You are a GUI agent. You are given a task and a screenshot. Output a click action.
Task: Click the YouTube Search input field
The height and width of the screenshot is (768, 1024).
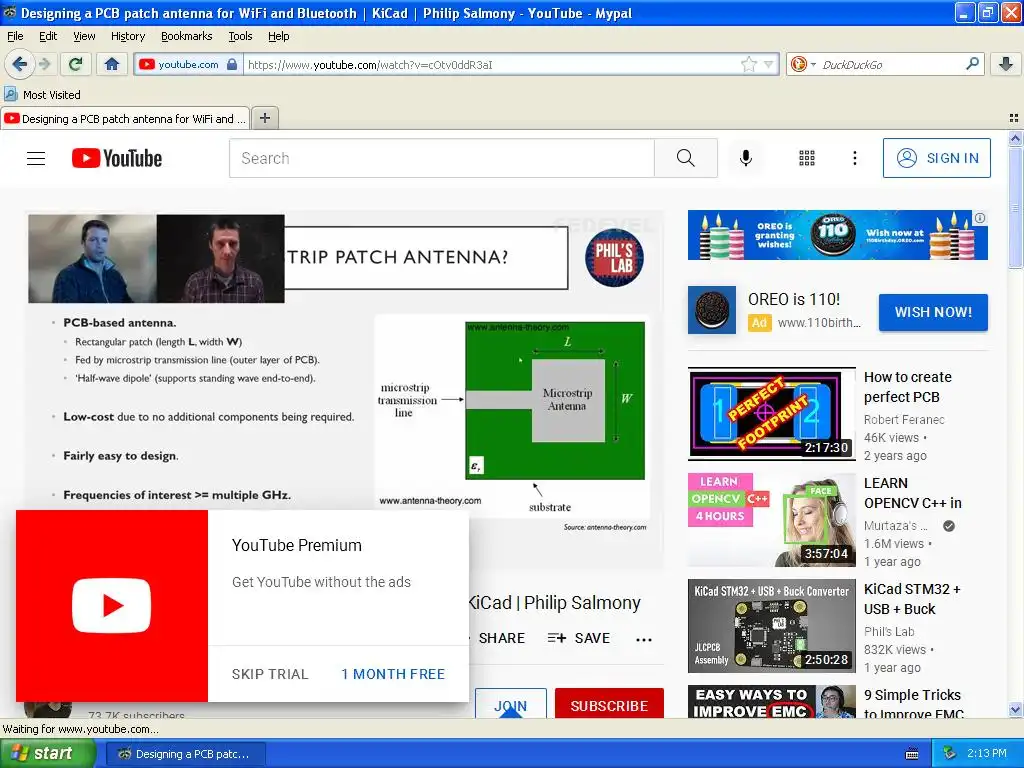coord(441,158)
